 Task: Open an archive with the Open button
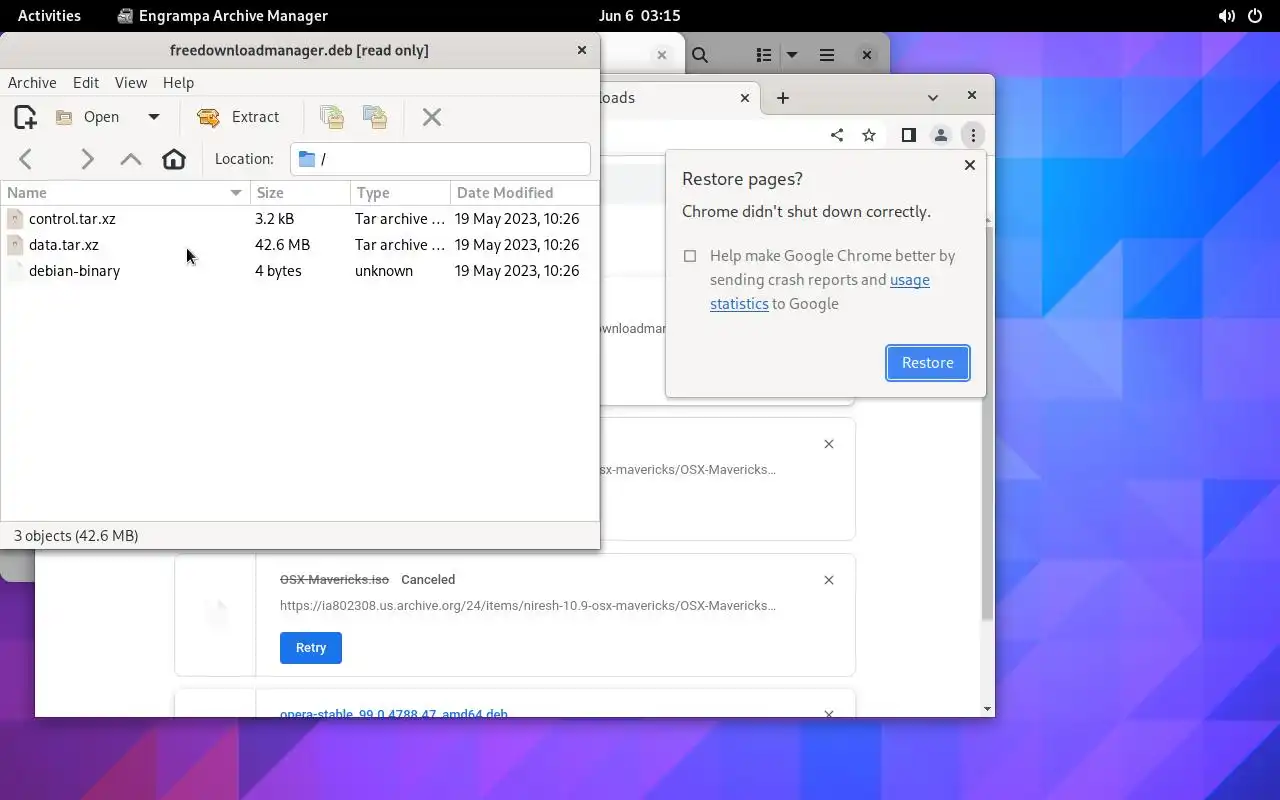tap(88, 117)
